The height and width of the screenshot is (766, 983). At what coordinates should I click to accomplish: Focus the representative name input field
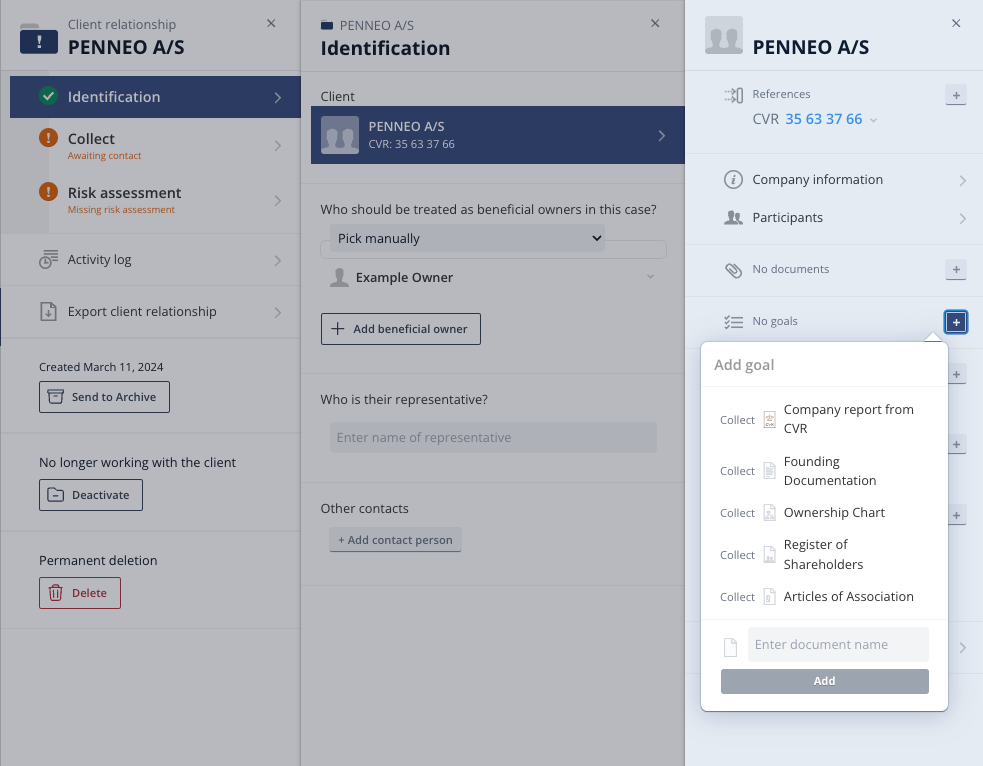[493, 438]
